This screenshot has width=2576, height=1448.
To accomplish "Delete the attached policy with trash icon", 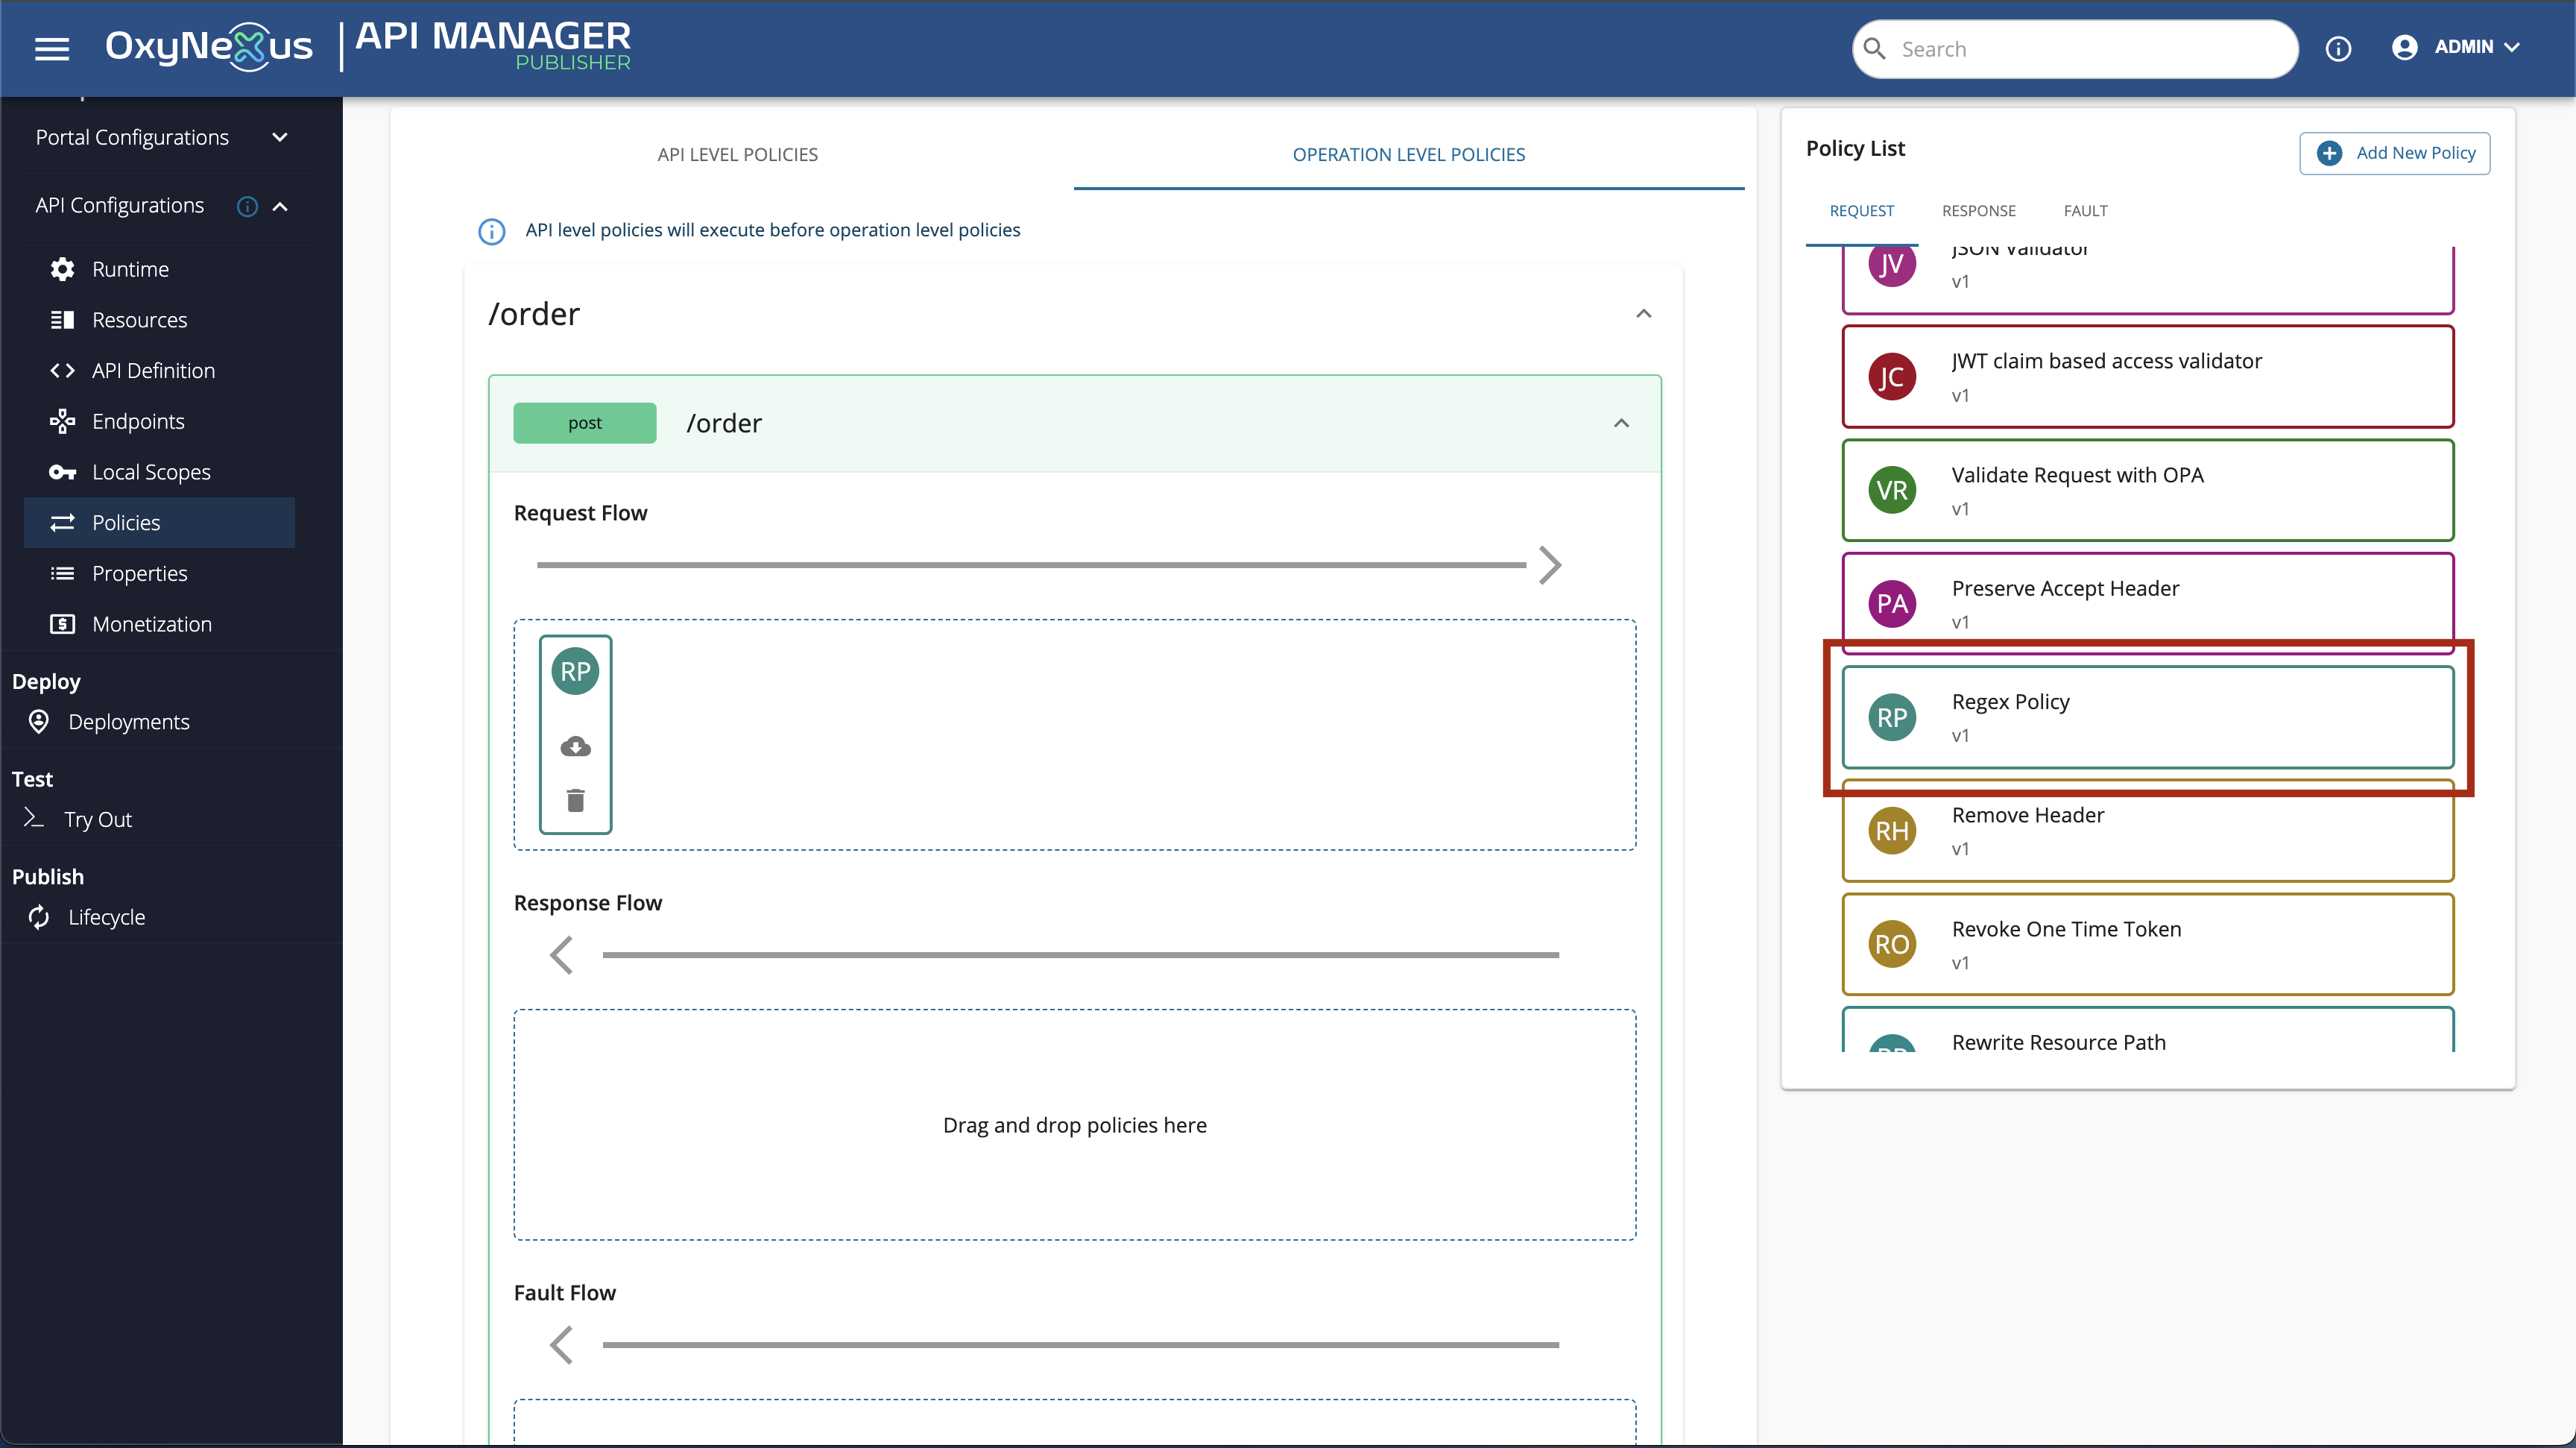I will (x=575, y=800).
